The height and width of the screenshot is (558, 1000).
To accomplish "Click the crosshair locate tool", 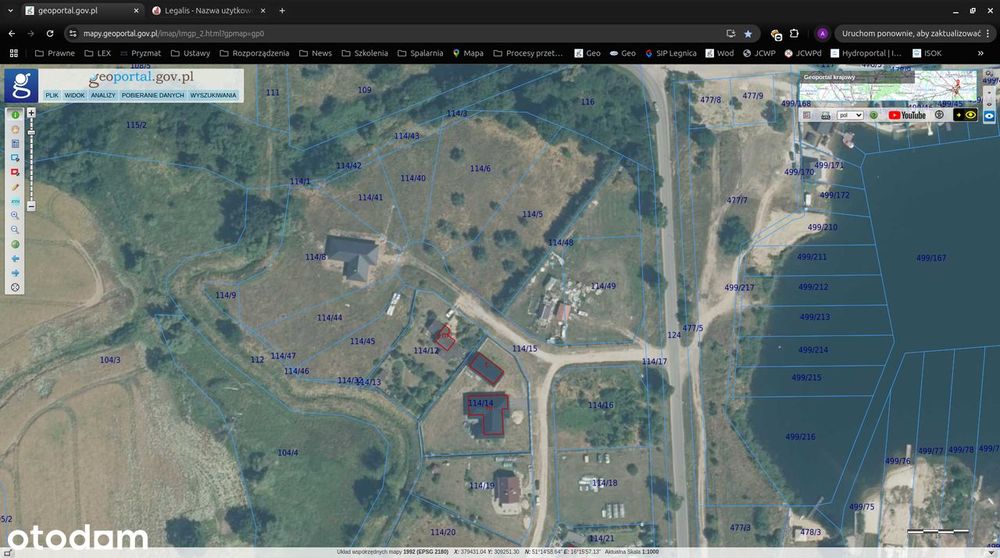I will (x=15, y=288).
